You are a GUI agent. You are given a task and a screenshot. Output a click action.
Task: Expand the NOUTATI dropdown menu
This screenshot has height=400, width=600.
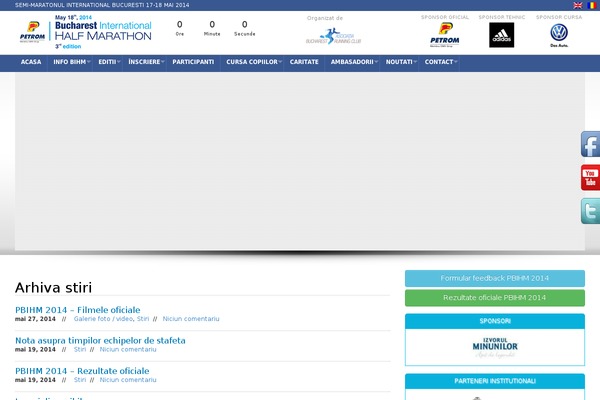tap(399, 62)
